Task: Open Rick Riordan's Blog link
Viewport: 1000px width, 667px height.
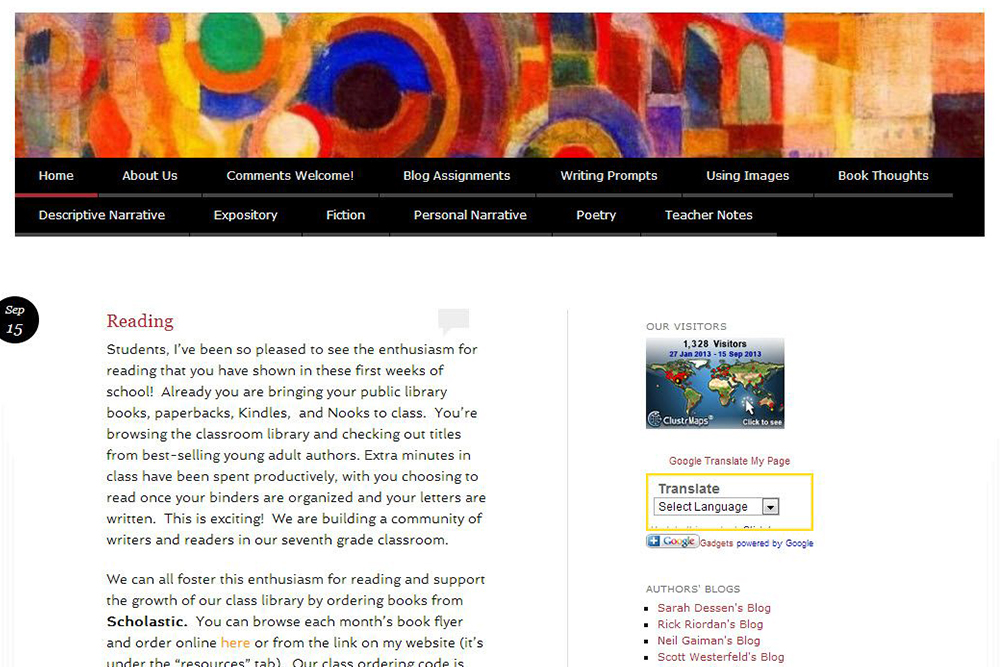Action: click(x=710, y=624)
